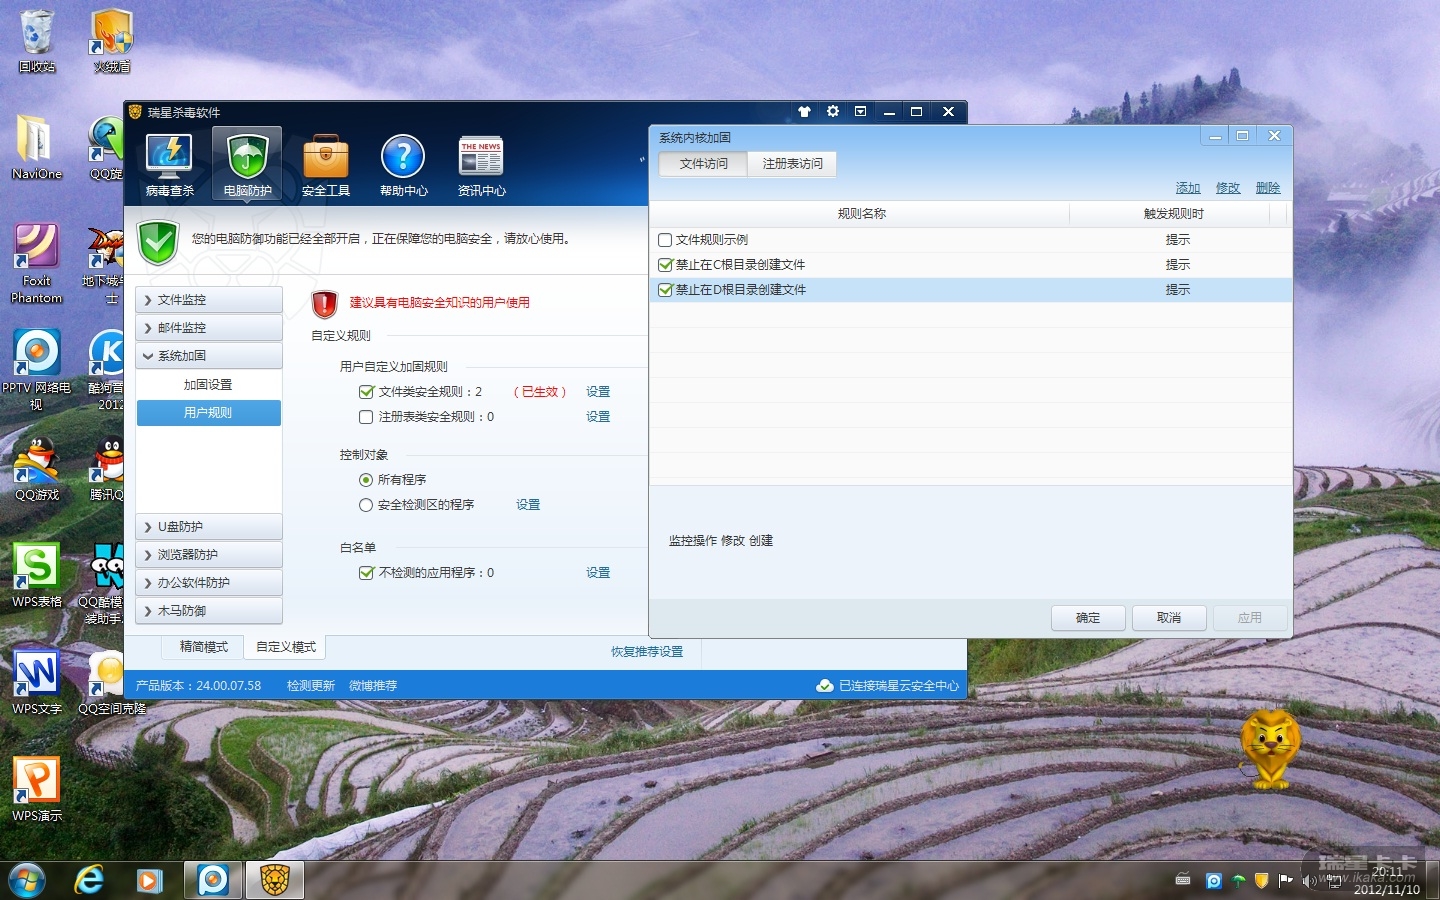
Task: Expand the U盘防护 section
Action: (209, 527)
